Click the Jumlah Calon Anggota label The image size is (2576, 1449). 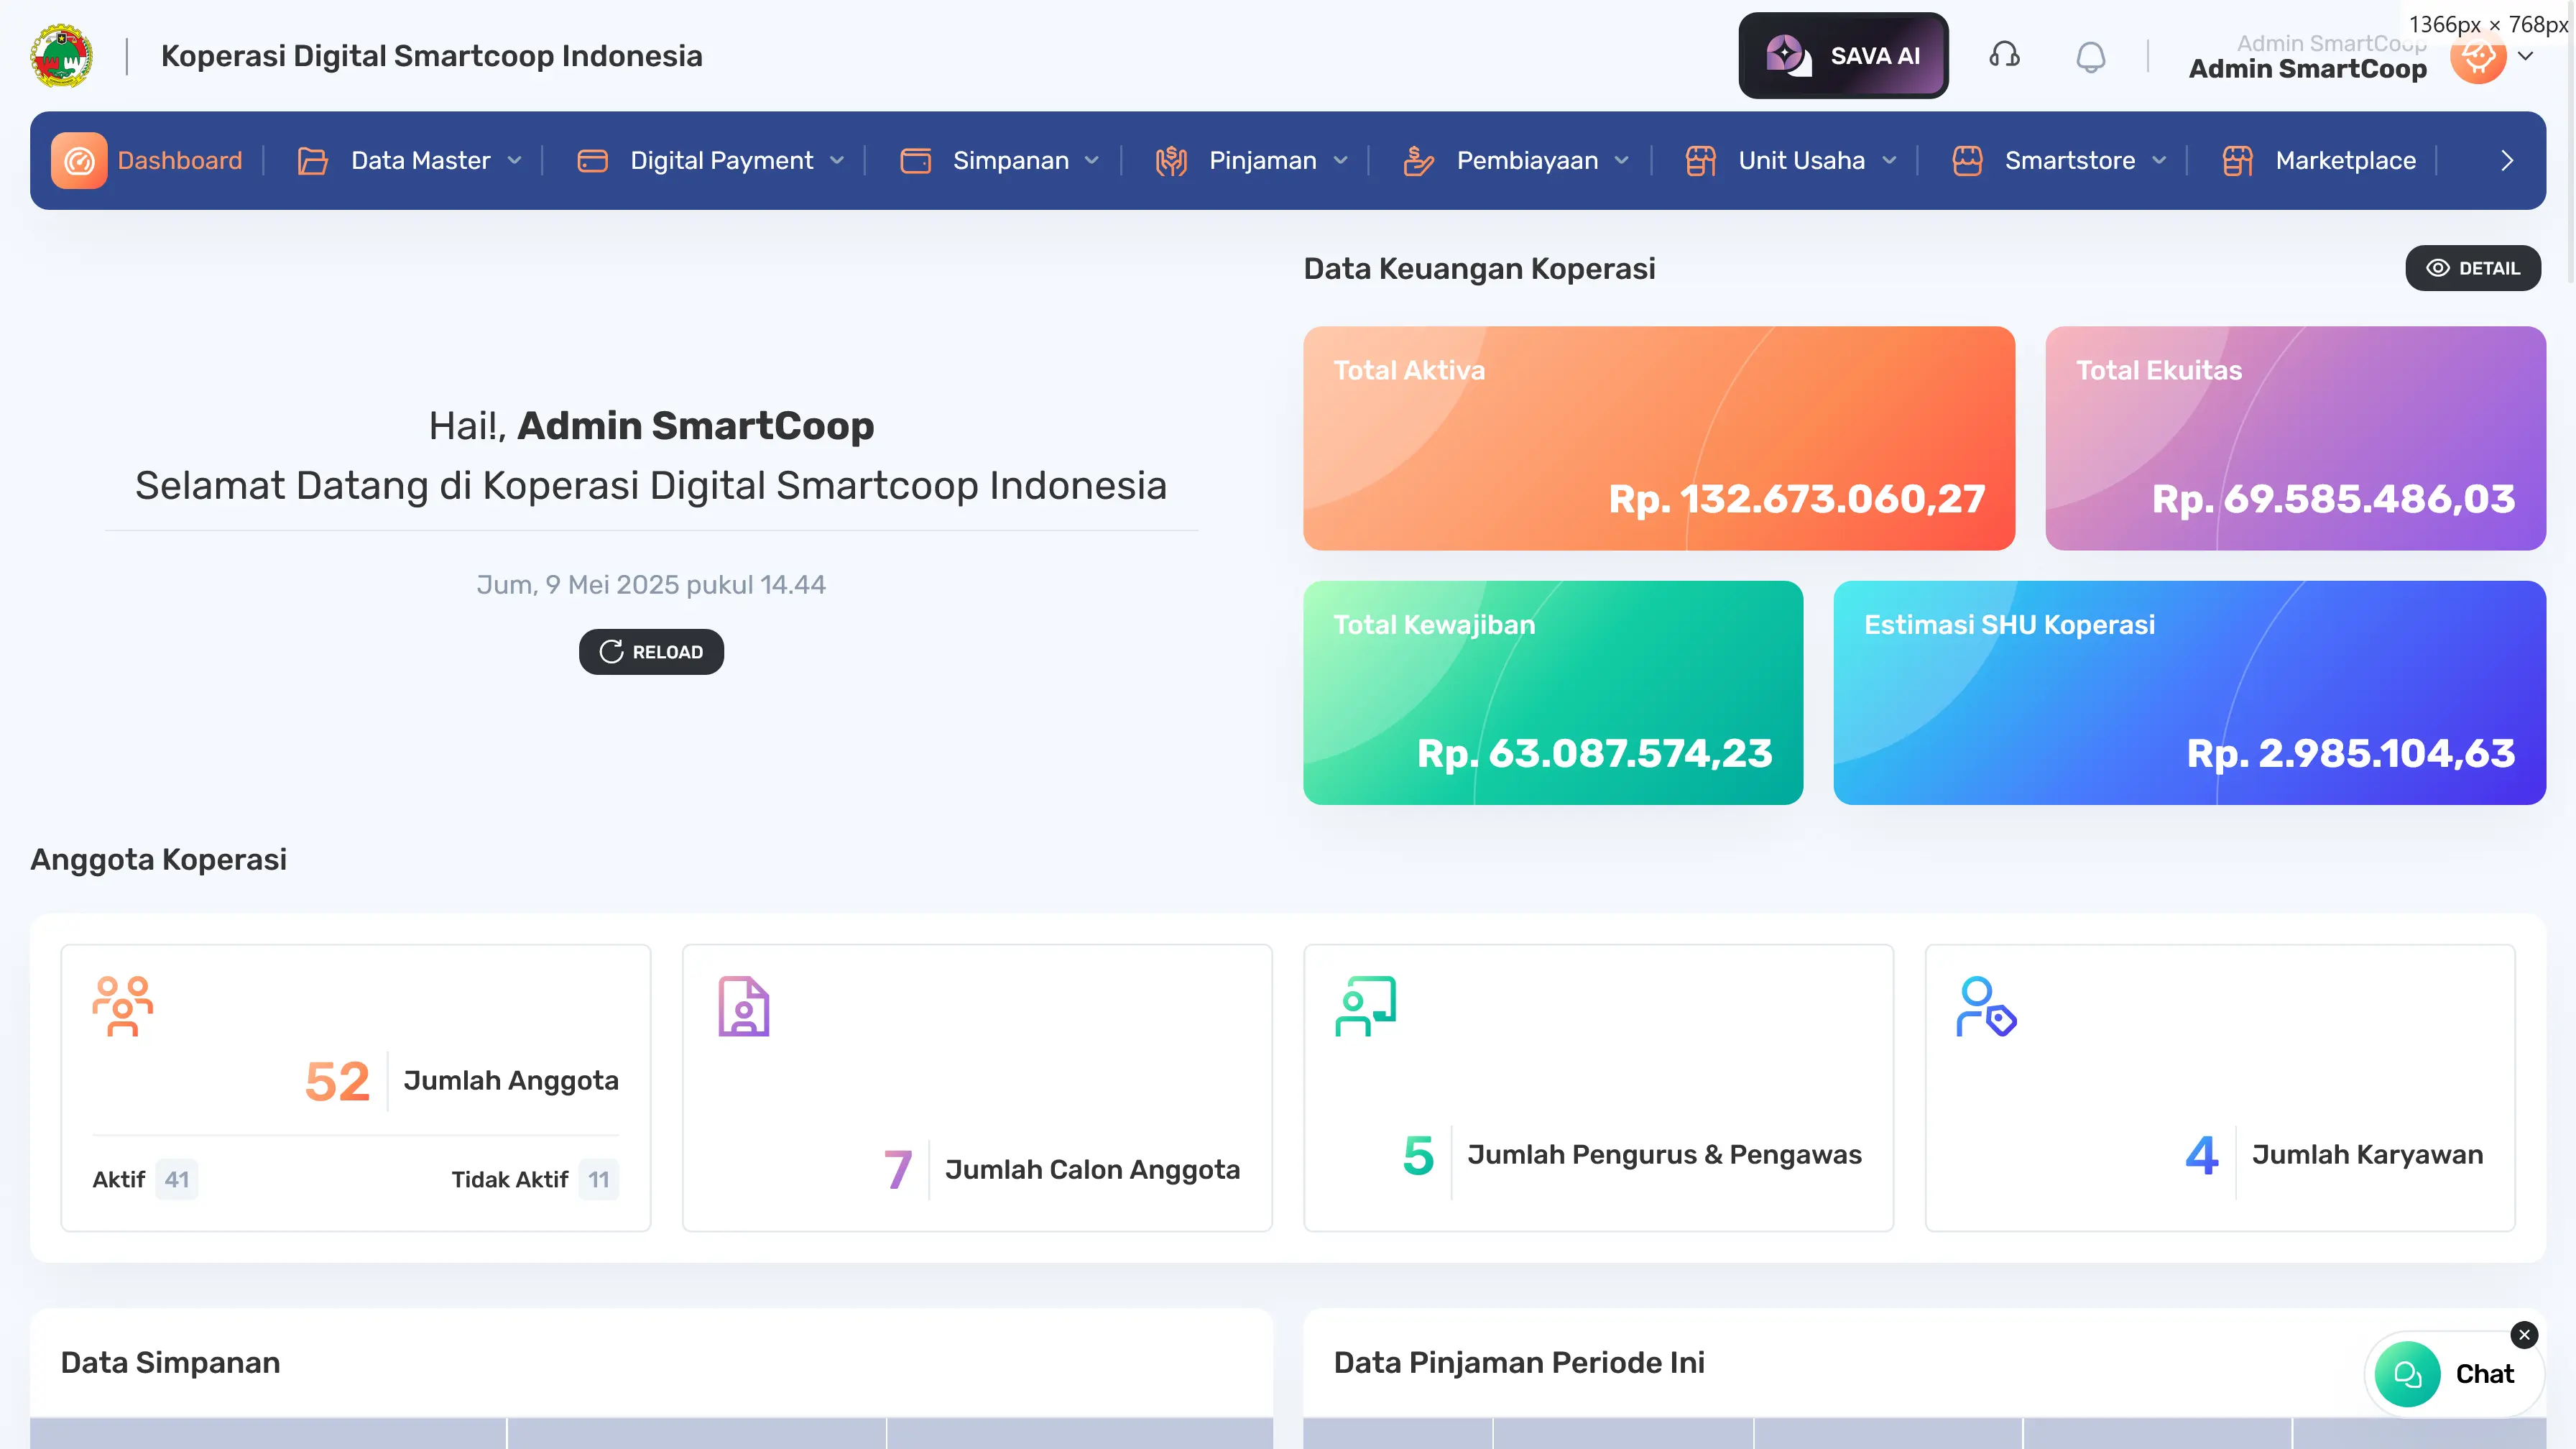[1093, 1169]
